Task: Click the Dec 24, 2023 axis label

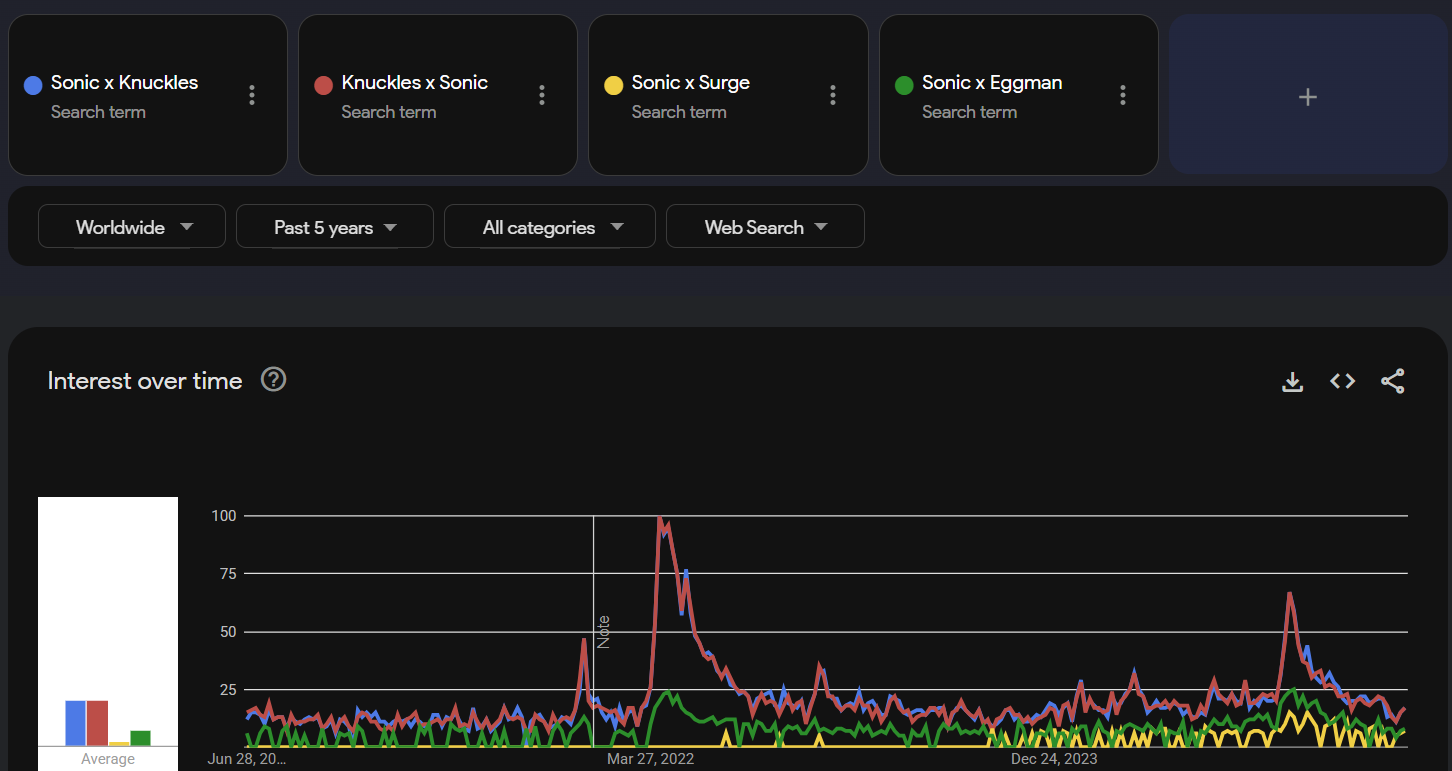Action: 1054,759
